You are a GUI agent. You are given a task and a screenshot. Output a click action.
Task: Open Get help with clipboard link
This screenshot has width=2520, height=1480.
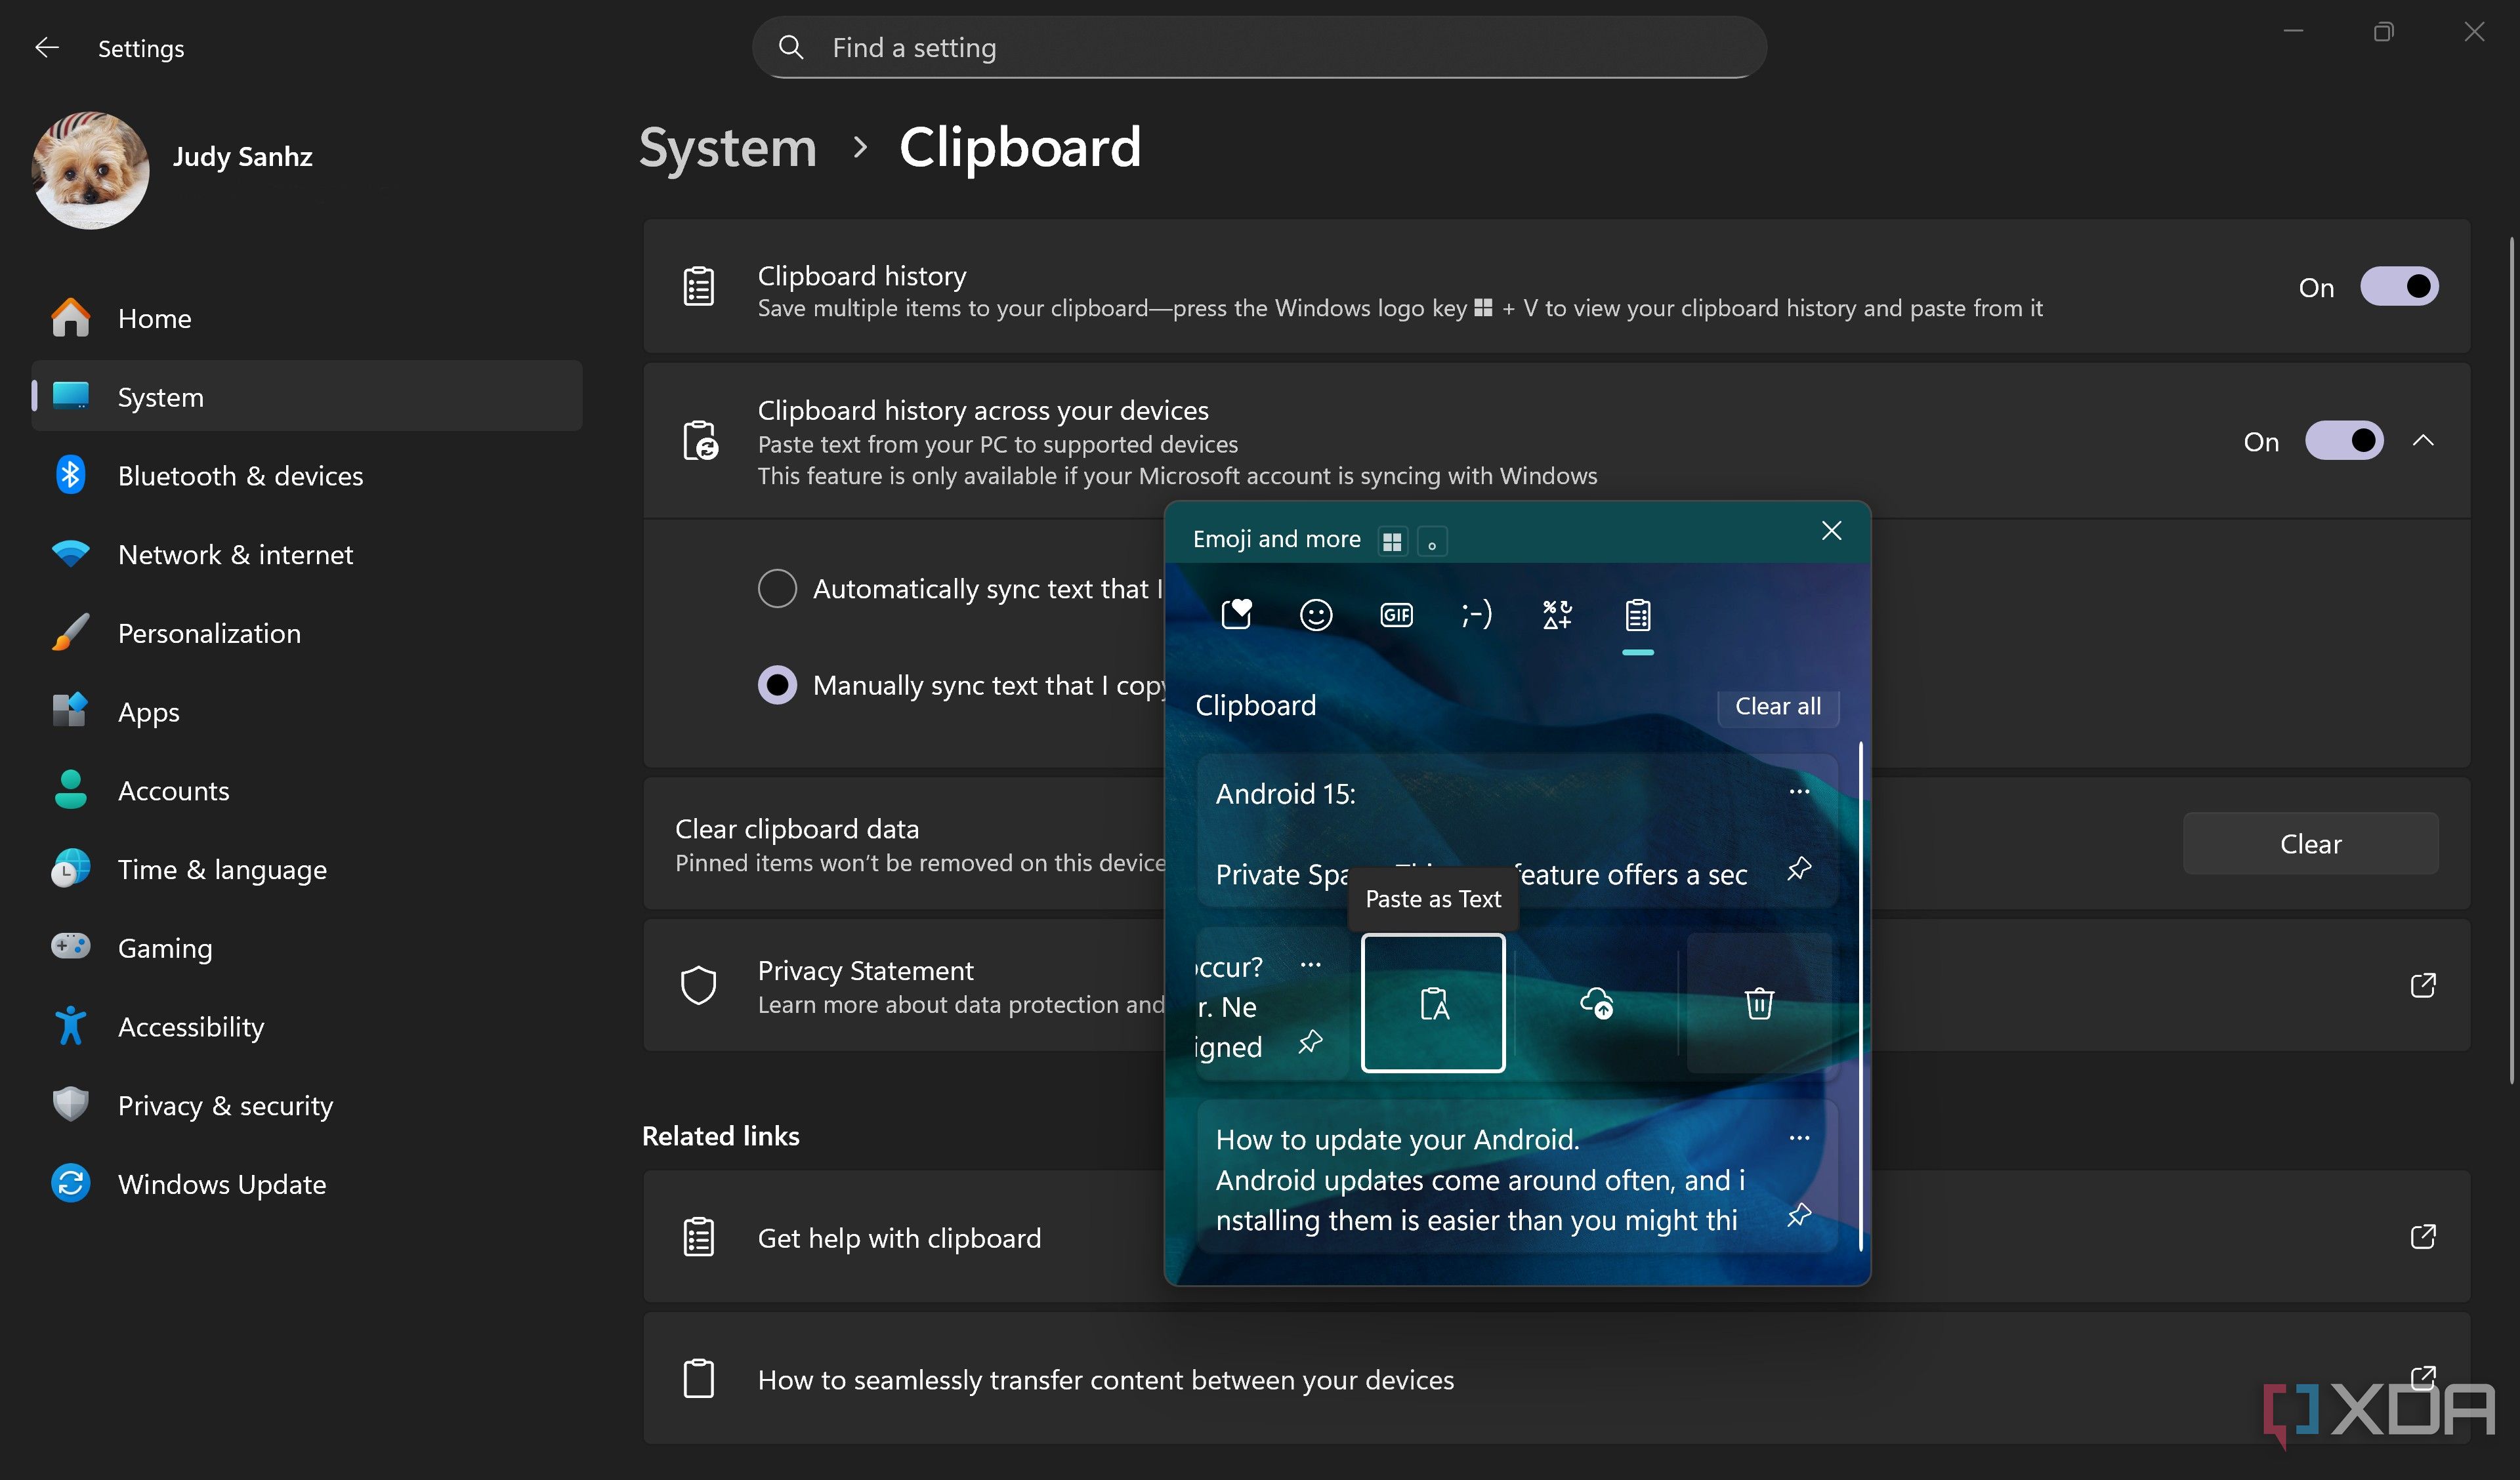pyautogui.click(x=1556, y=1237)
